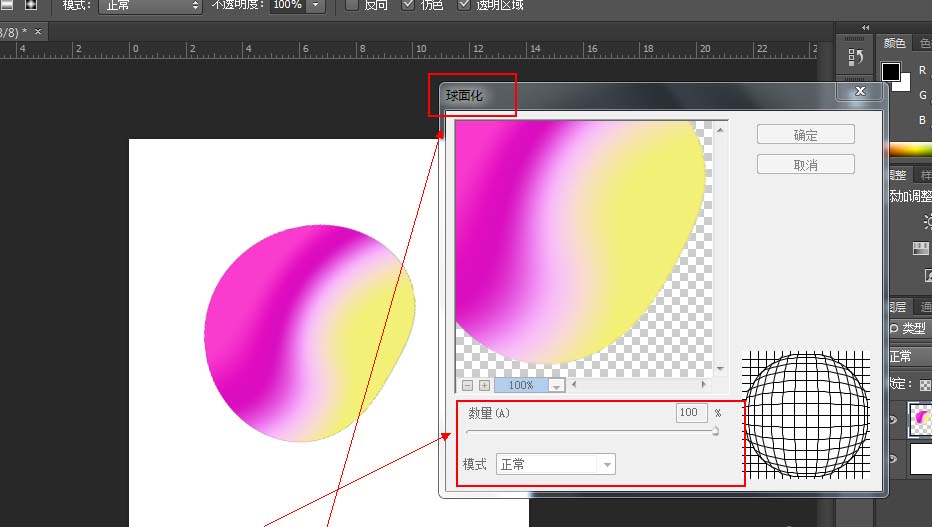Uncheck the 仿色 (Dither) checkbox
Viewport: 932px width, 527px height.
408,5
